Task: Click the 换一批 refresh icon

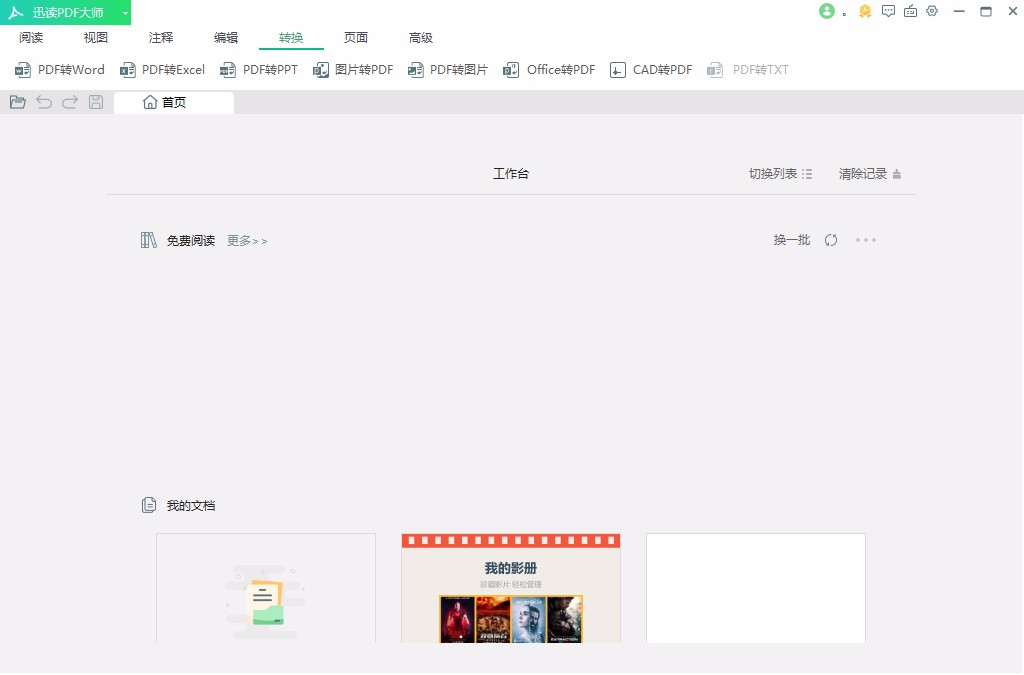Action: click(x=831, y=240)
